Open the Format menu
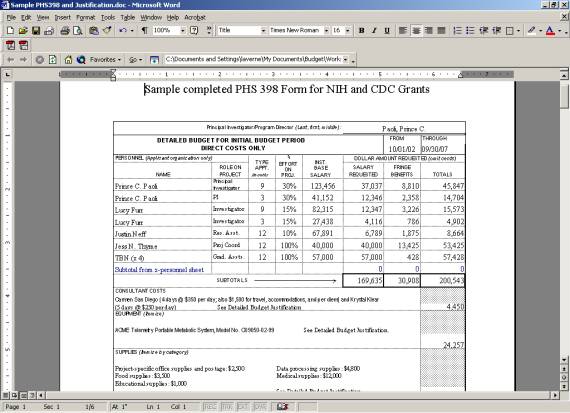The height and width of the screenshot is (413, 570). [85, 17]
